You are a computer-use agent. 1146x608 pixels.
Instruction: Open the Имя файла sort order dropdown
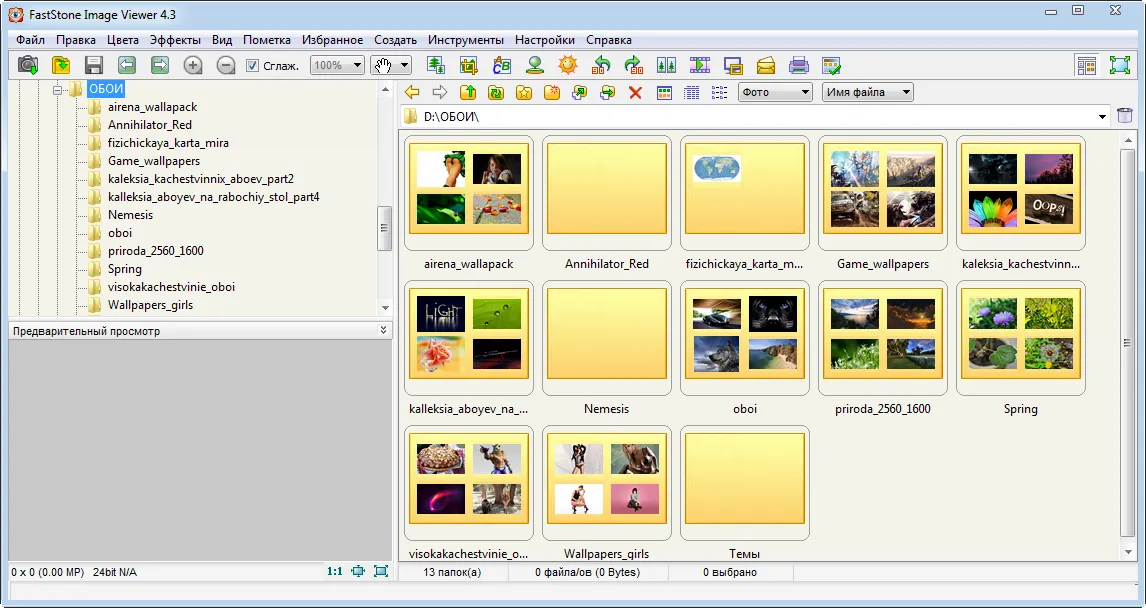(868, 92)
